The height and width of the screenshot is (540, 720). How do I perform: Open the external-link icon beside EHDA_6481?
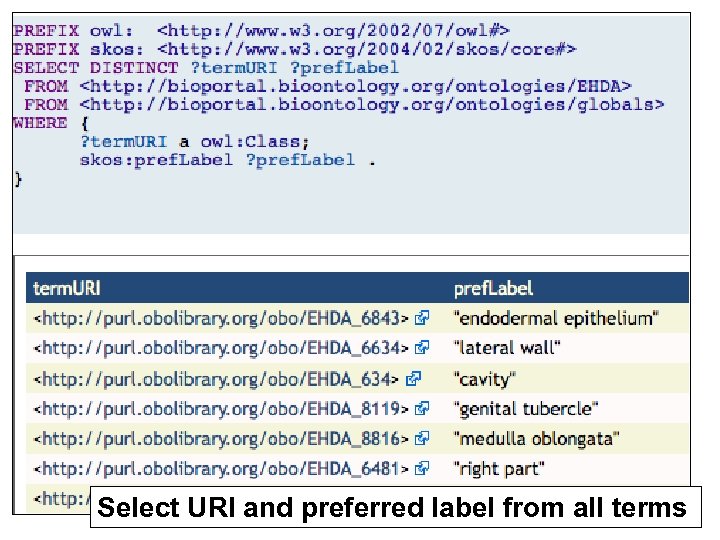point(423,468)
